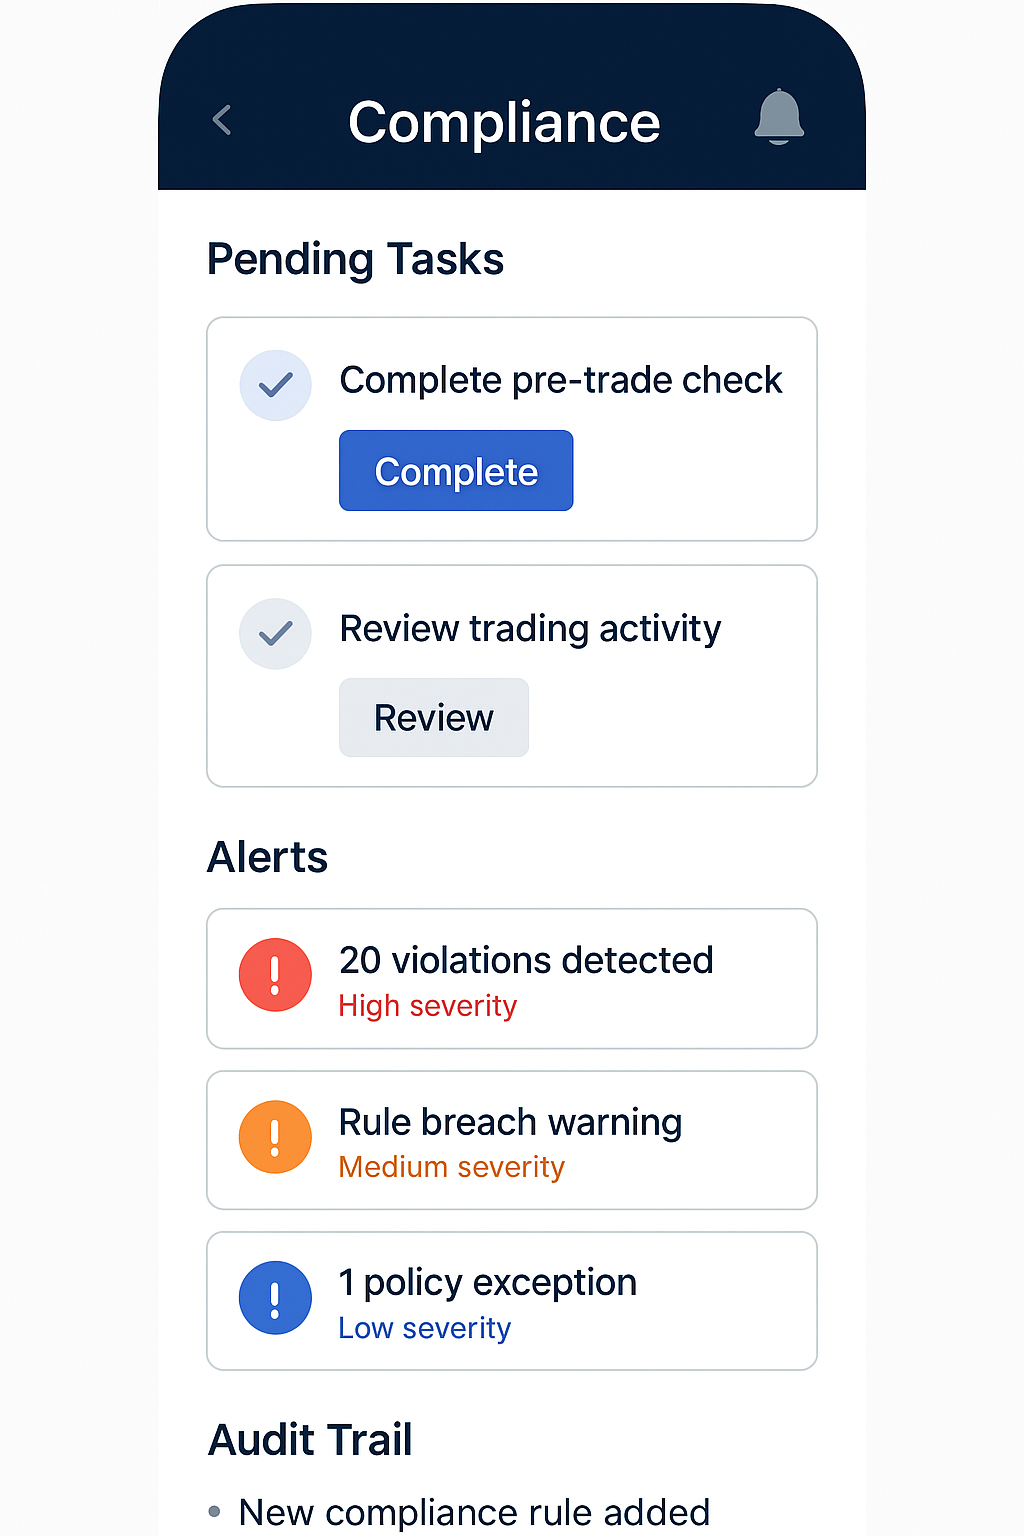Click the red high severity alert icon
Viewport: 1024px width, 1536px height.
tap(275, 975)
